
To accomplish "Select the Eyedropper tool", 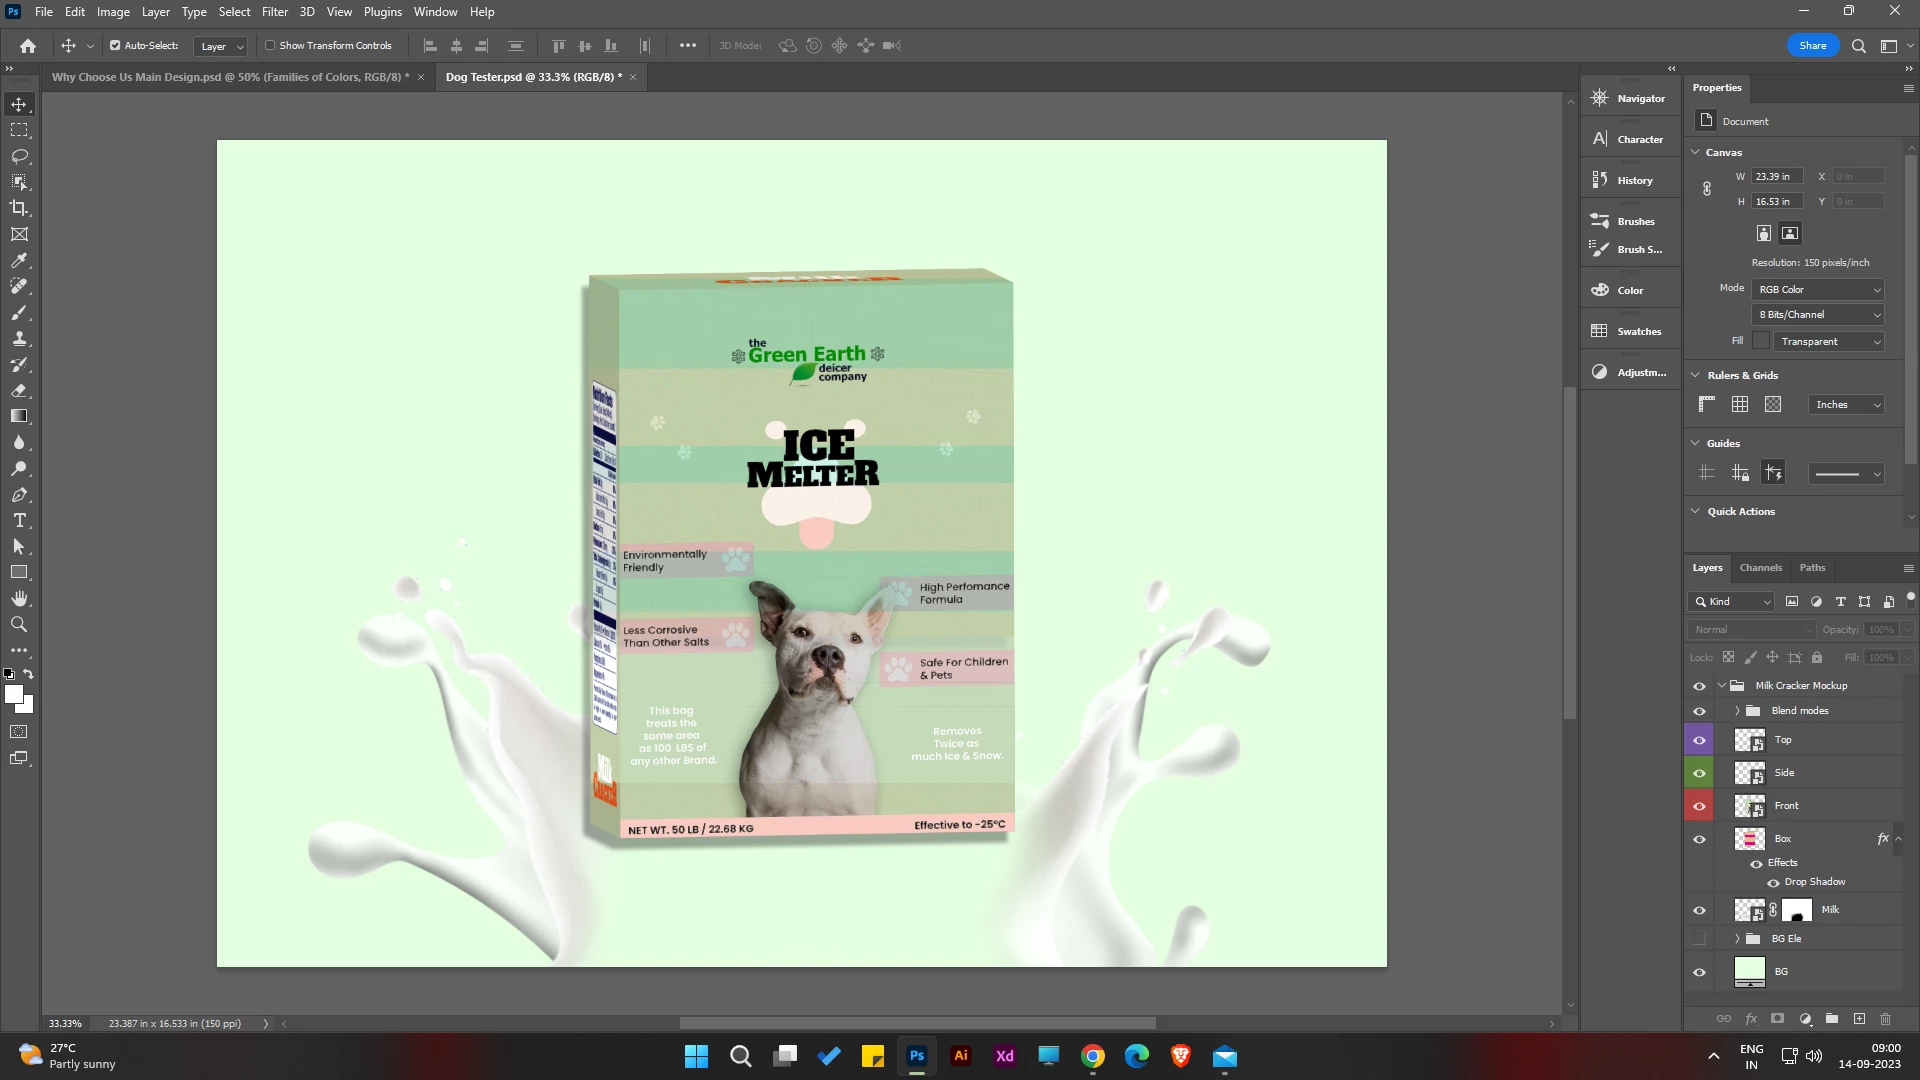I will 19,260.
